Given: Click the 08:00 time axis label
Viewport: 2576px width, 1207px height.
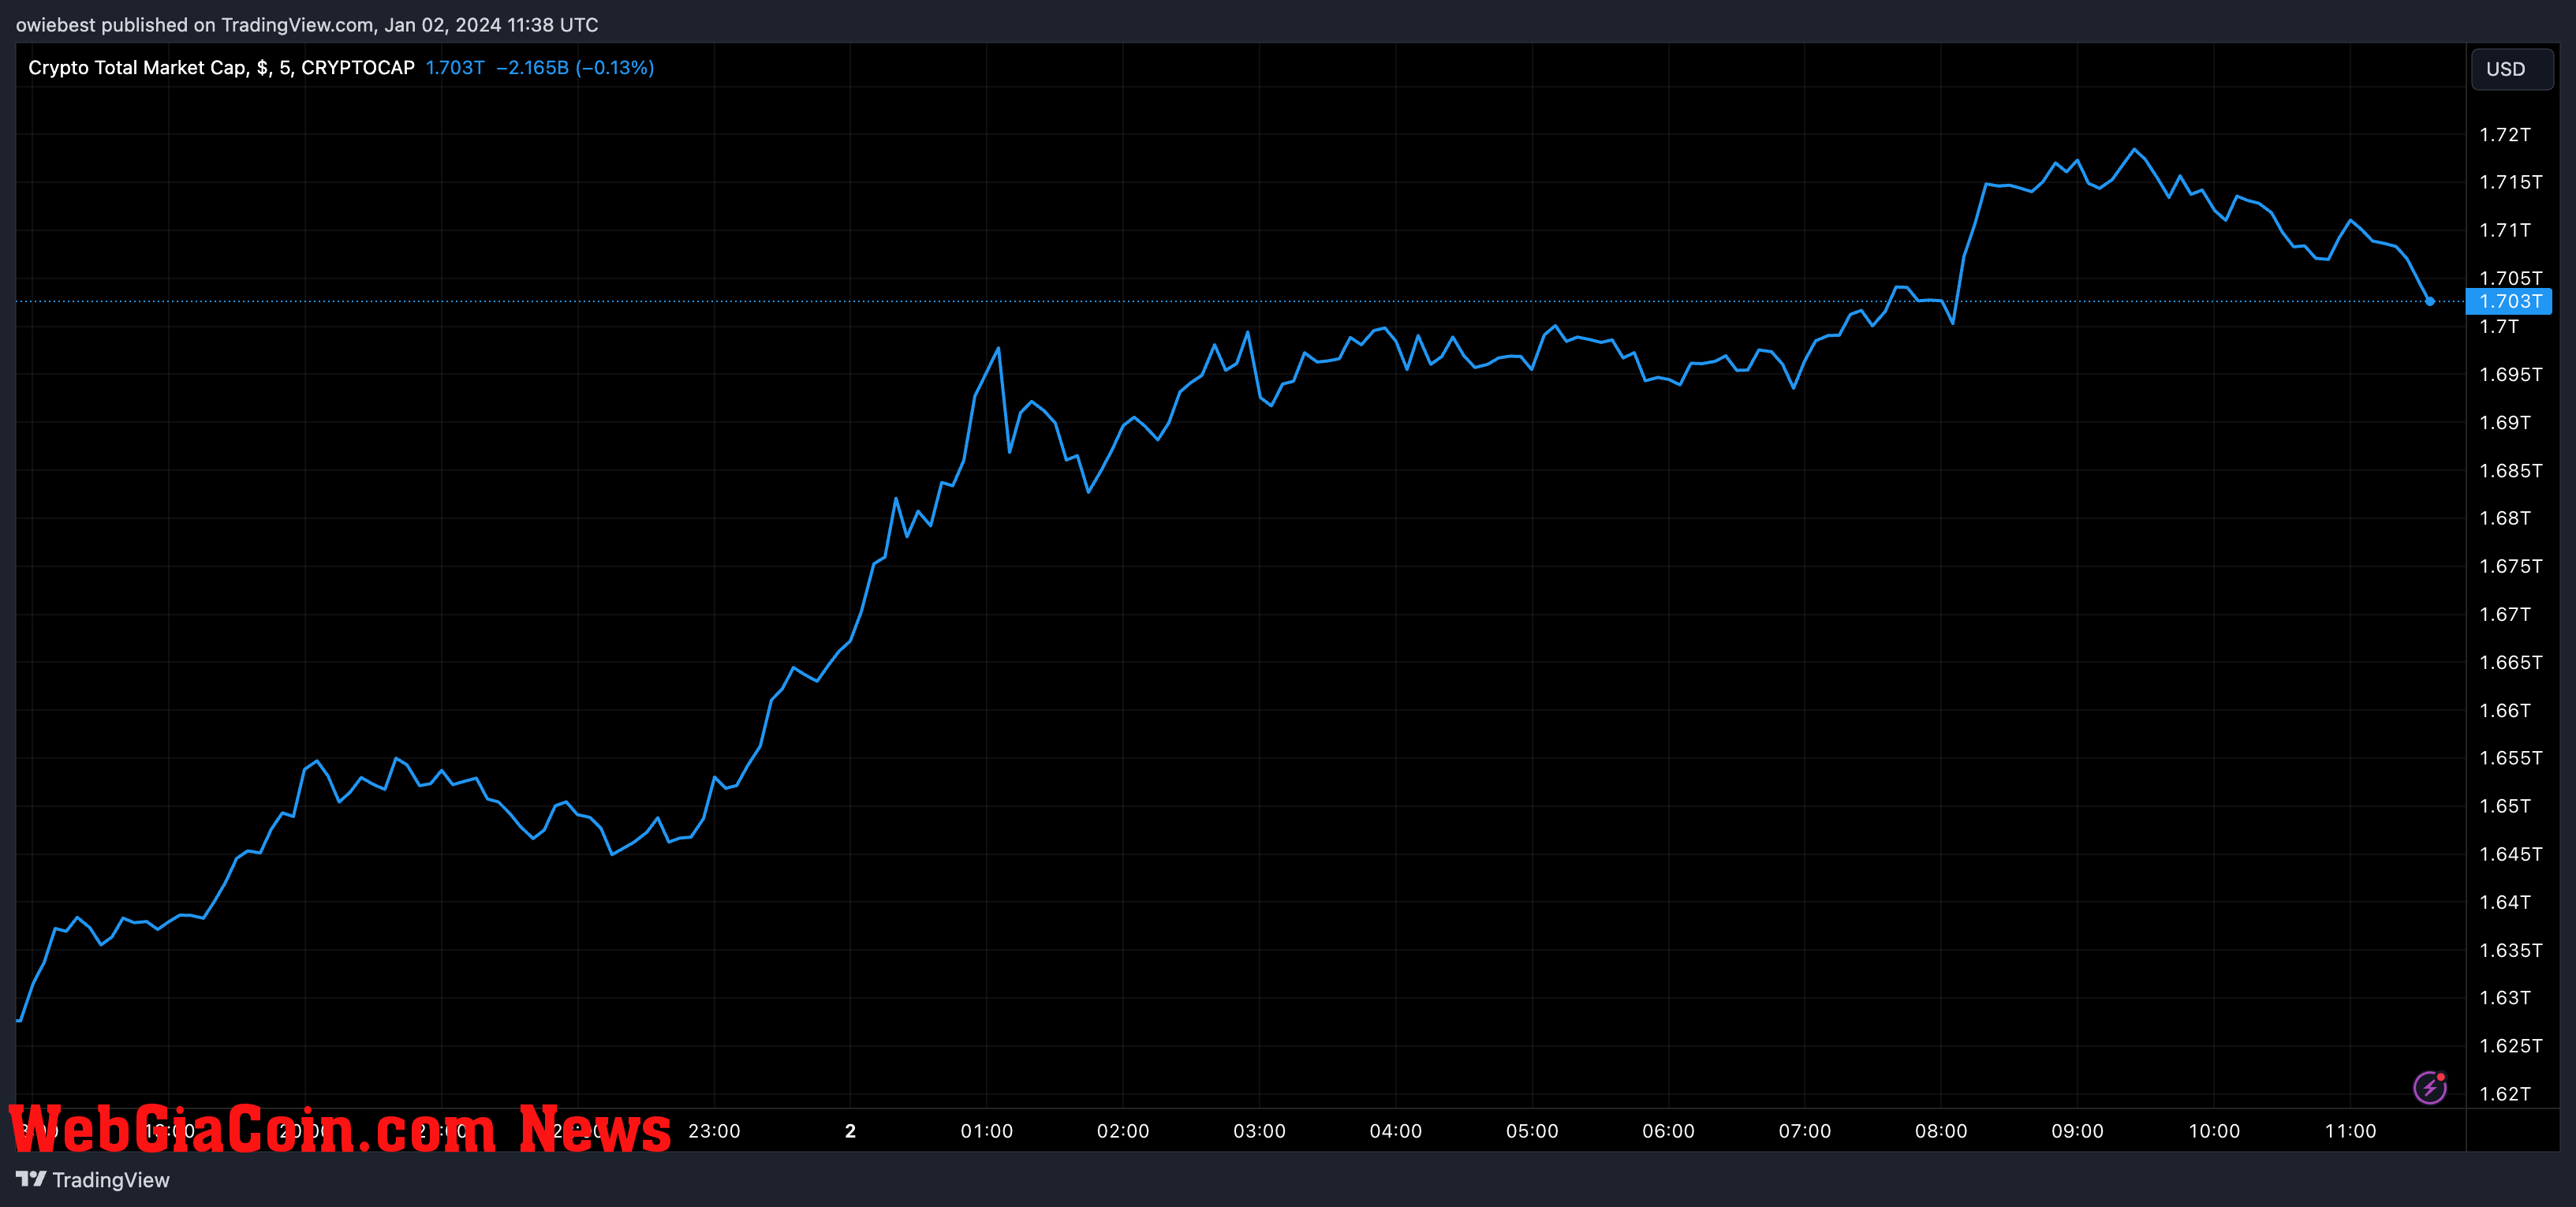Looking at the screenshot, I should pyautogui.click(x=1941, y=1131).
